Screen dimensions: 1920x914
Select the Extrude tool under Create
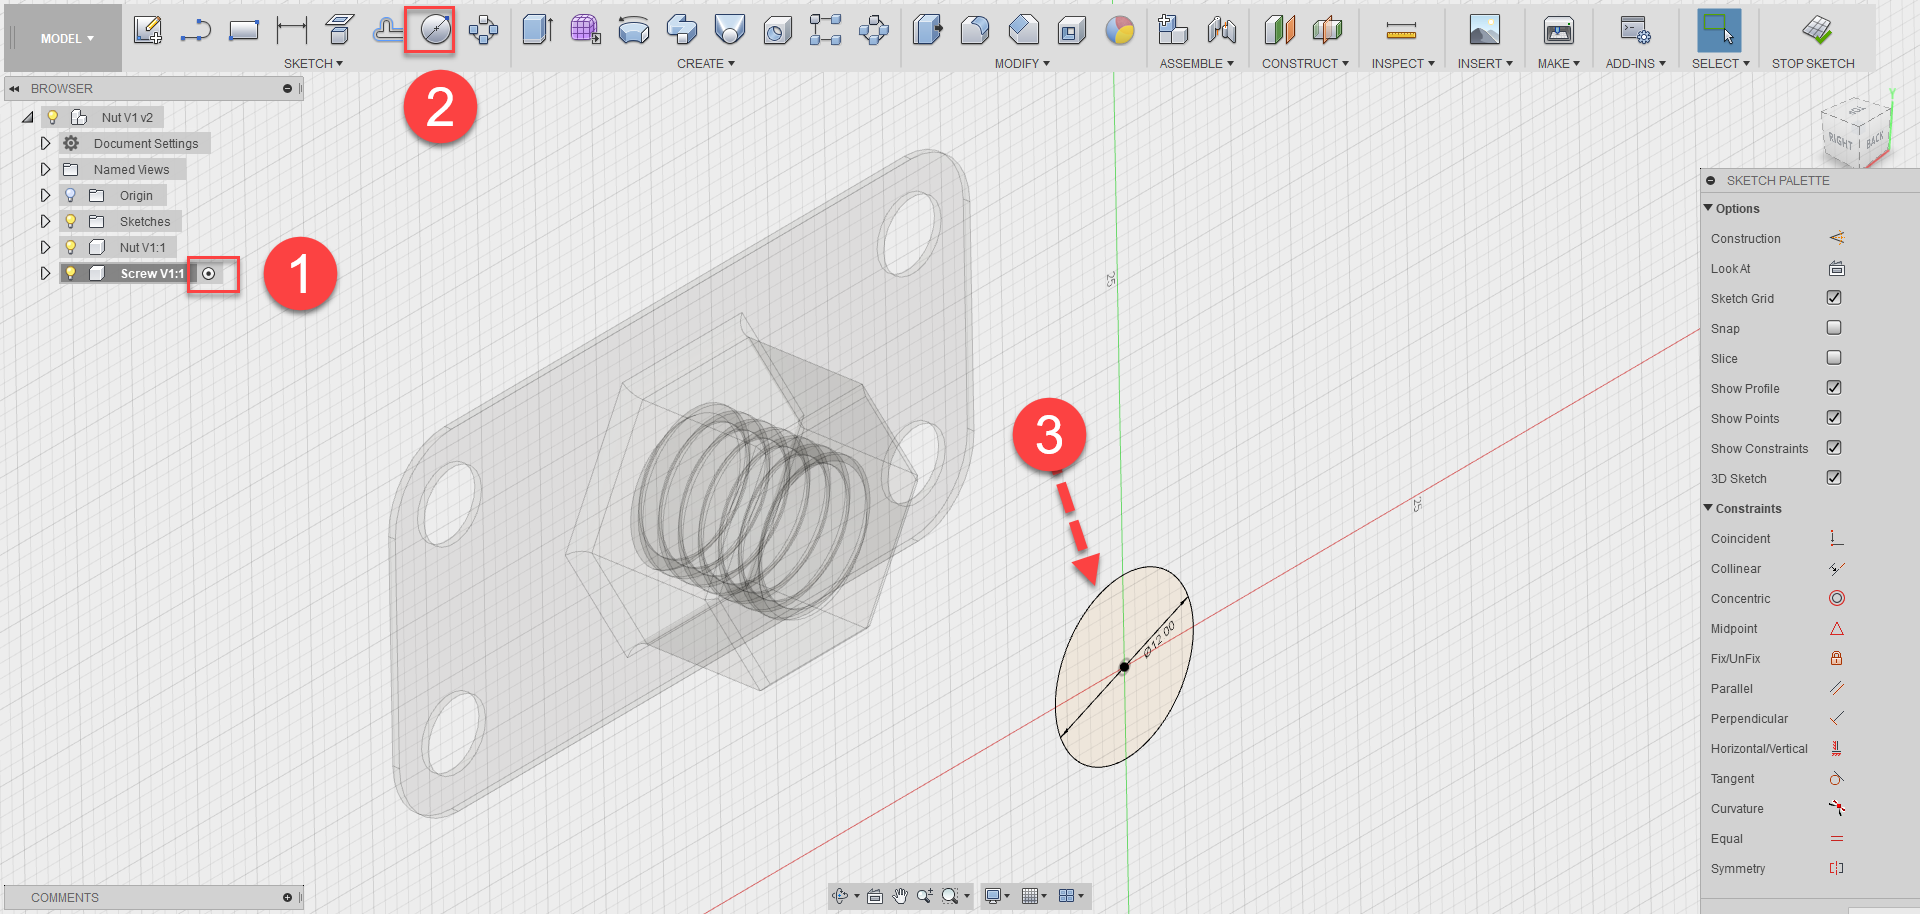(x=537, y=29)
